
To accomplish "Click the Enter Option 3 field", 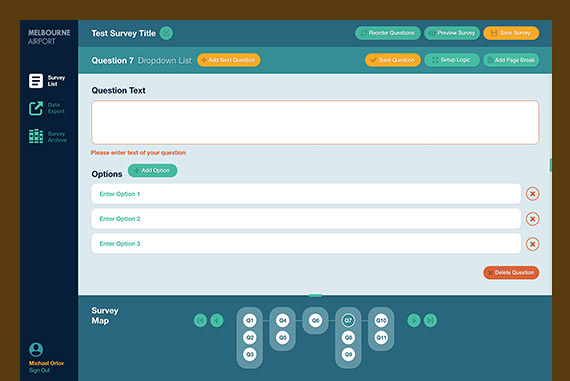I will [306, 244].
